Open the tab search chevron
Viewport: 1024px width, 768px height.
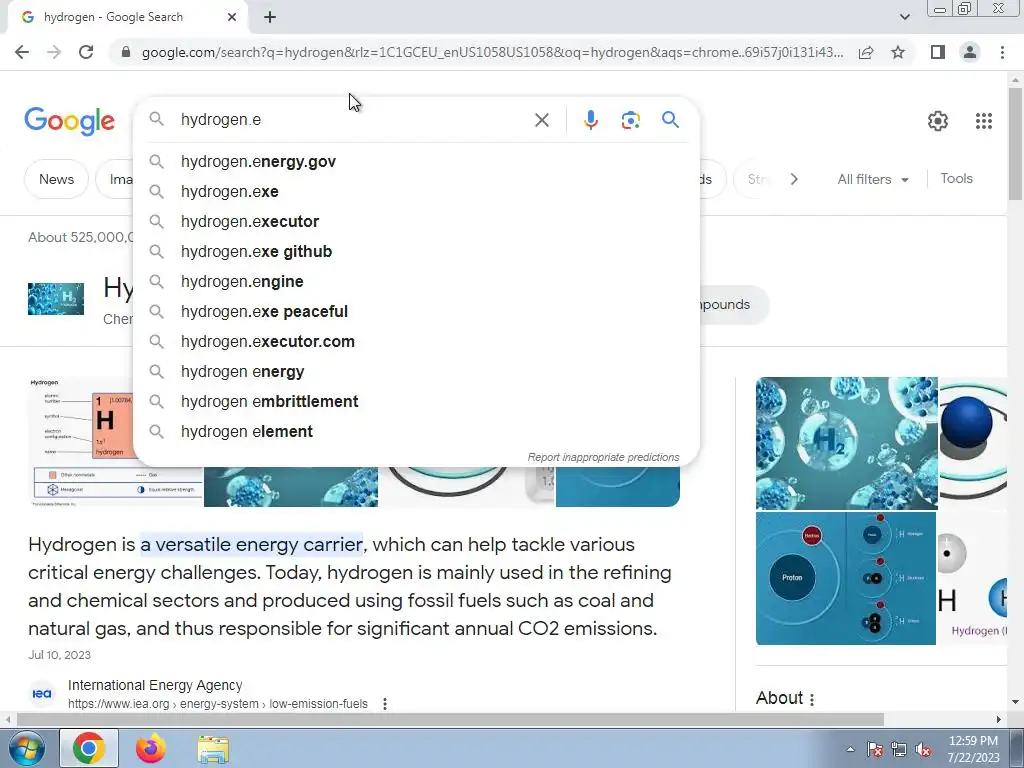pos(904,17)
